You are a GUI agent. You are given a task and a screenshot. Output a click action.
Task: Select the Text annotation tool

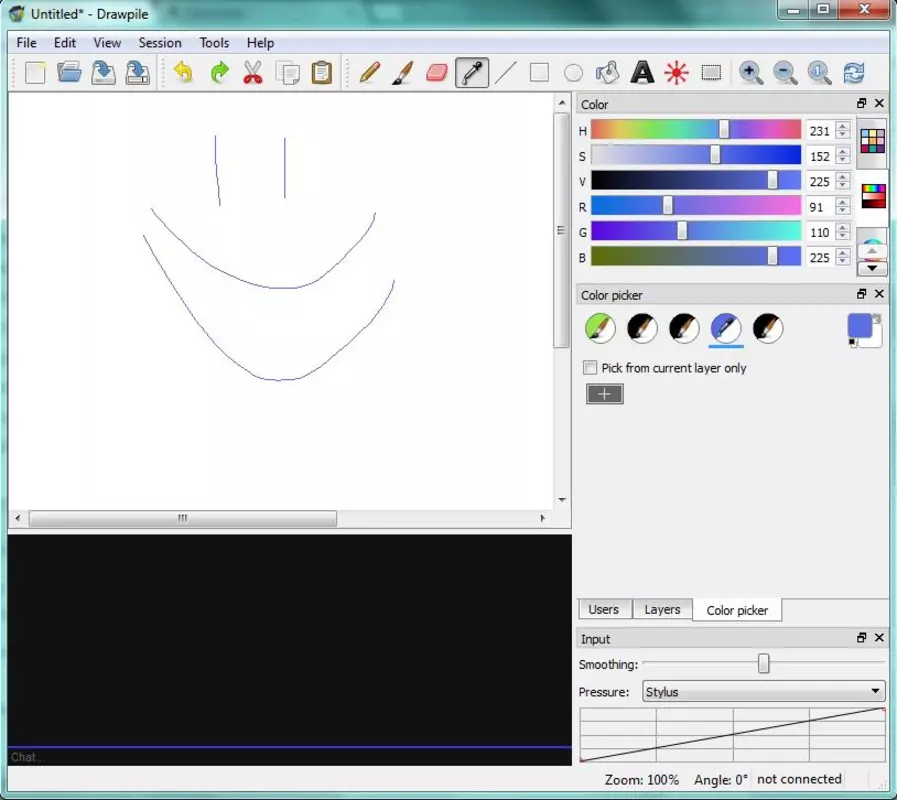coord(642,73)
